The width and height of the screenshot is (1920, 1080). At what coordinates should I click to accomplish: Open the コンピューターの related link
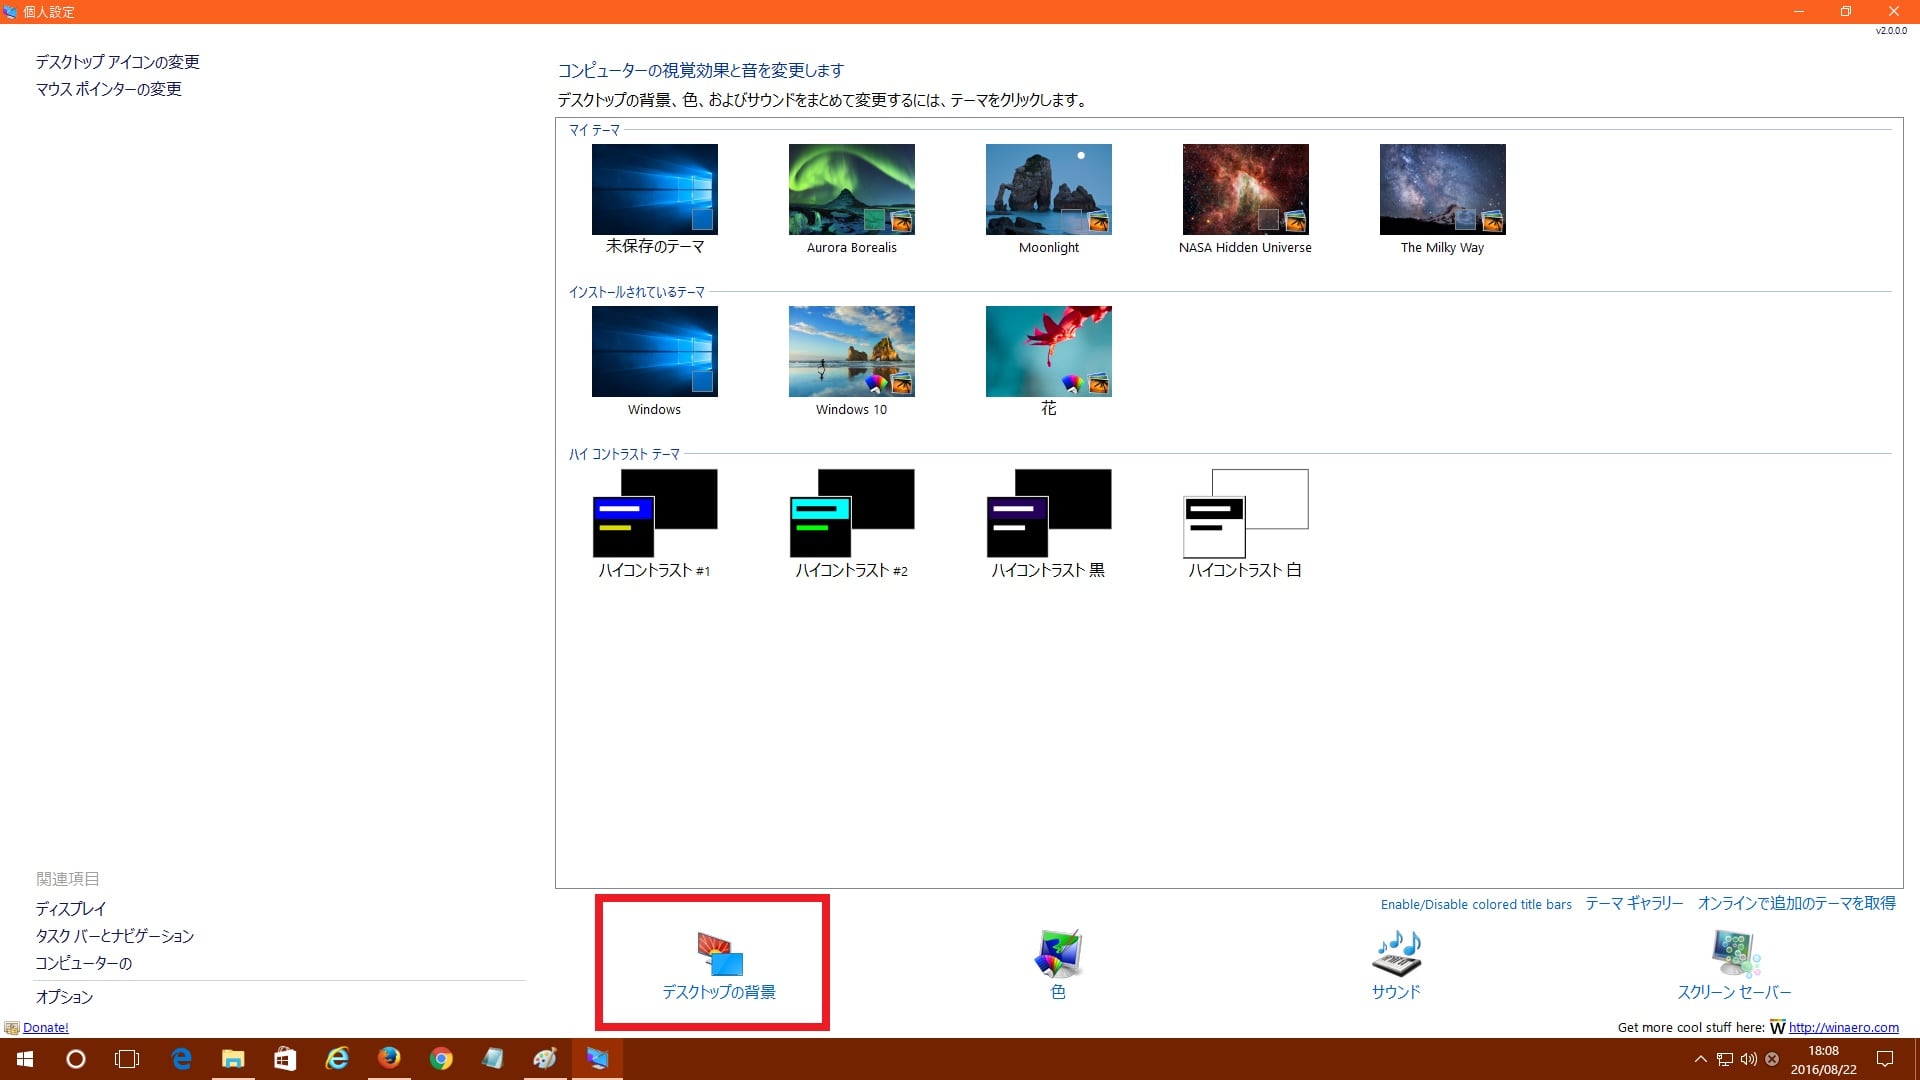pos(84,963)
